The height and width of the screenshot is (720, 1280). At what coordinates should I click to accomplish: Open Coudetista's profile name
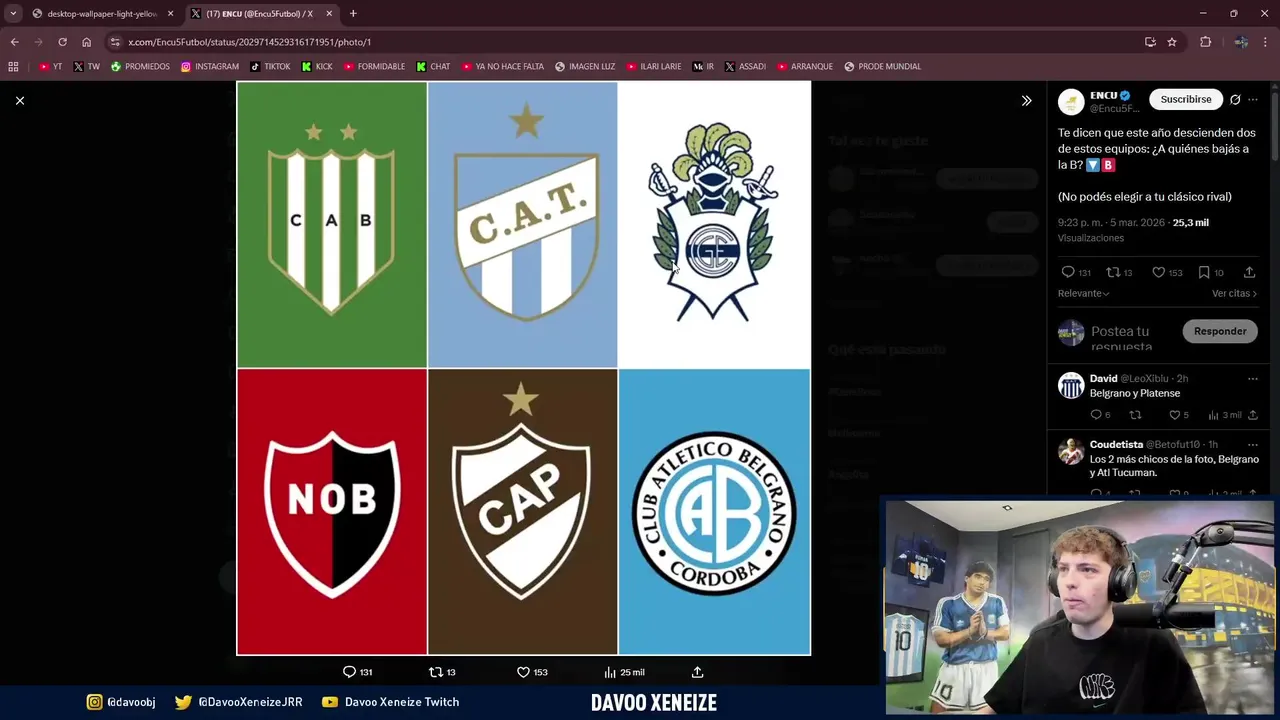point(1116,444)
